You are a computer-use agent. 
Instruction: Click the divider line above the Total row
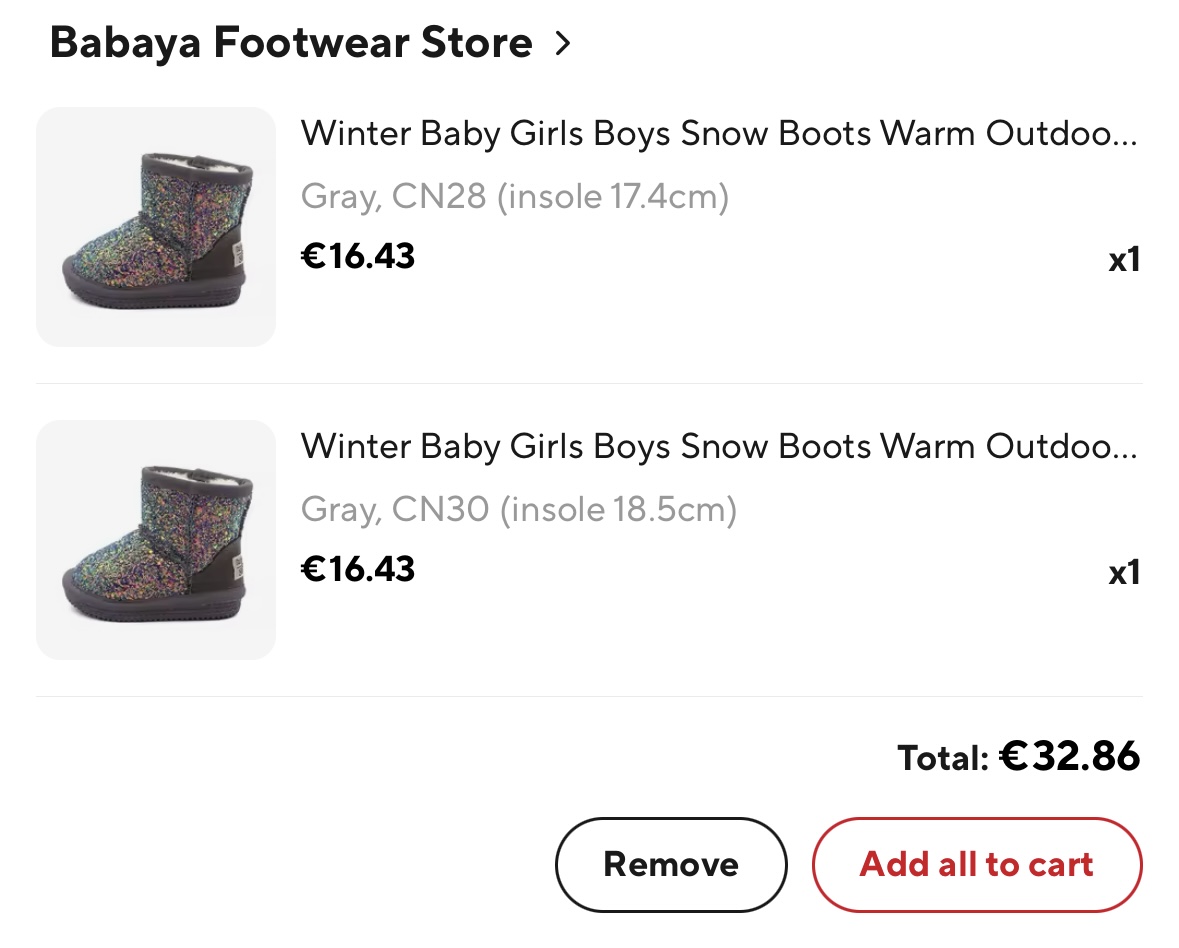(589, 696)
